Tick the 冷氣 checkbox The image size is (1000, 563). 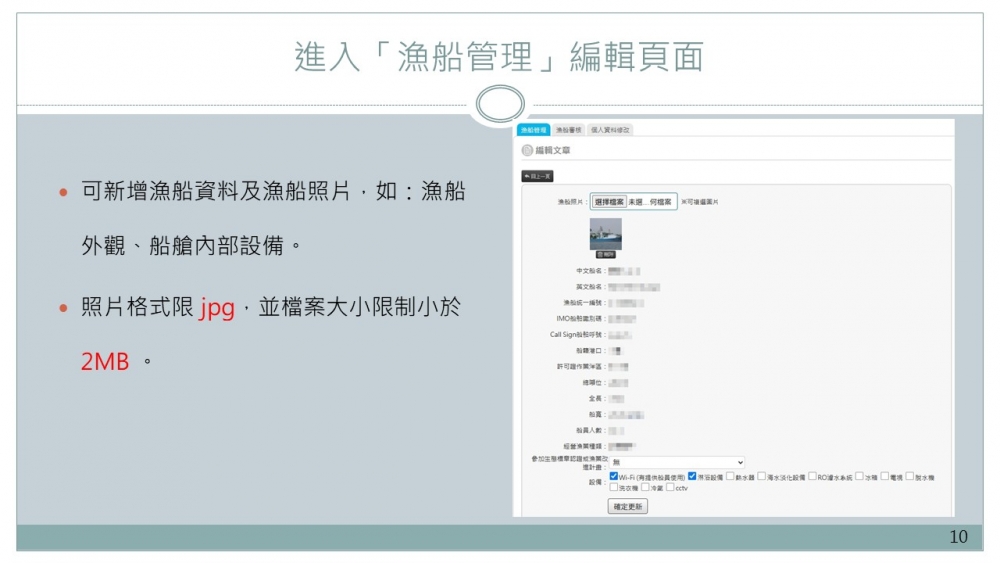pyautogui.click(x=645, y=488)
